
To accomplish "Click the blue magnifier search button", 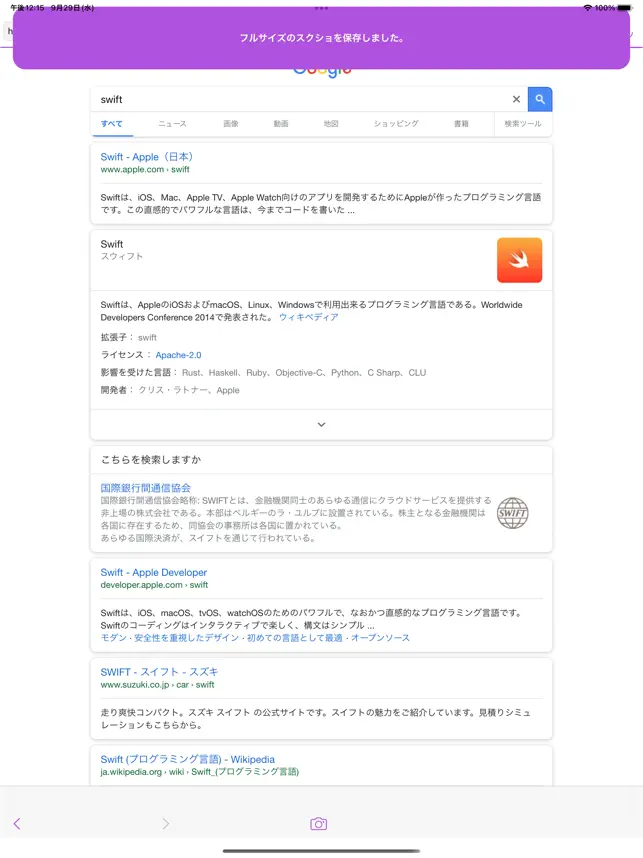I will click(540, 99).
